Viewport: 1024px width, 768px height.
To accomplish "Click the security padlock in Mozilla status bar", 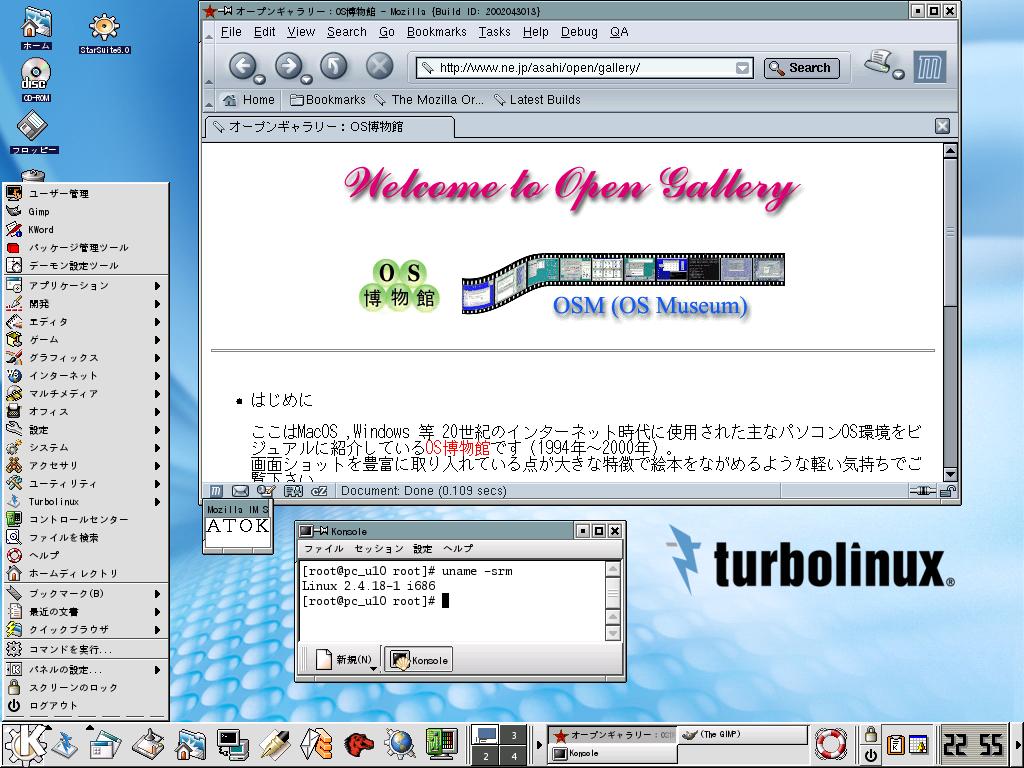I will pos(948,491).
